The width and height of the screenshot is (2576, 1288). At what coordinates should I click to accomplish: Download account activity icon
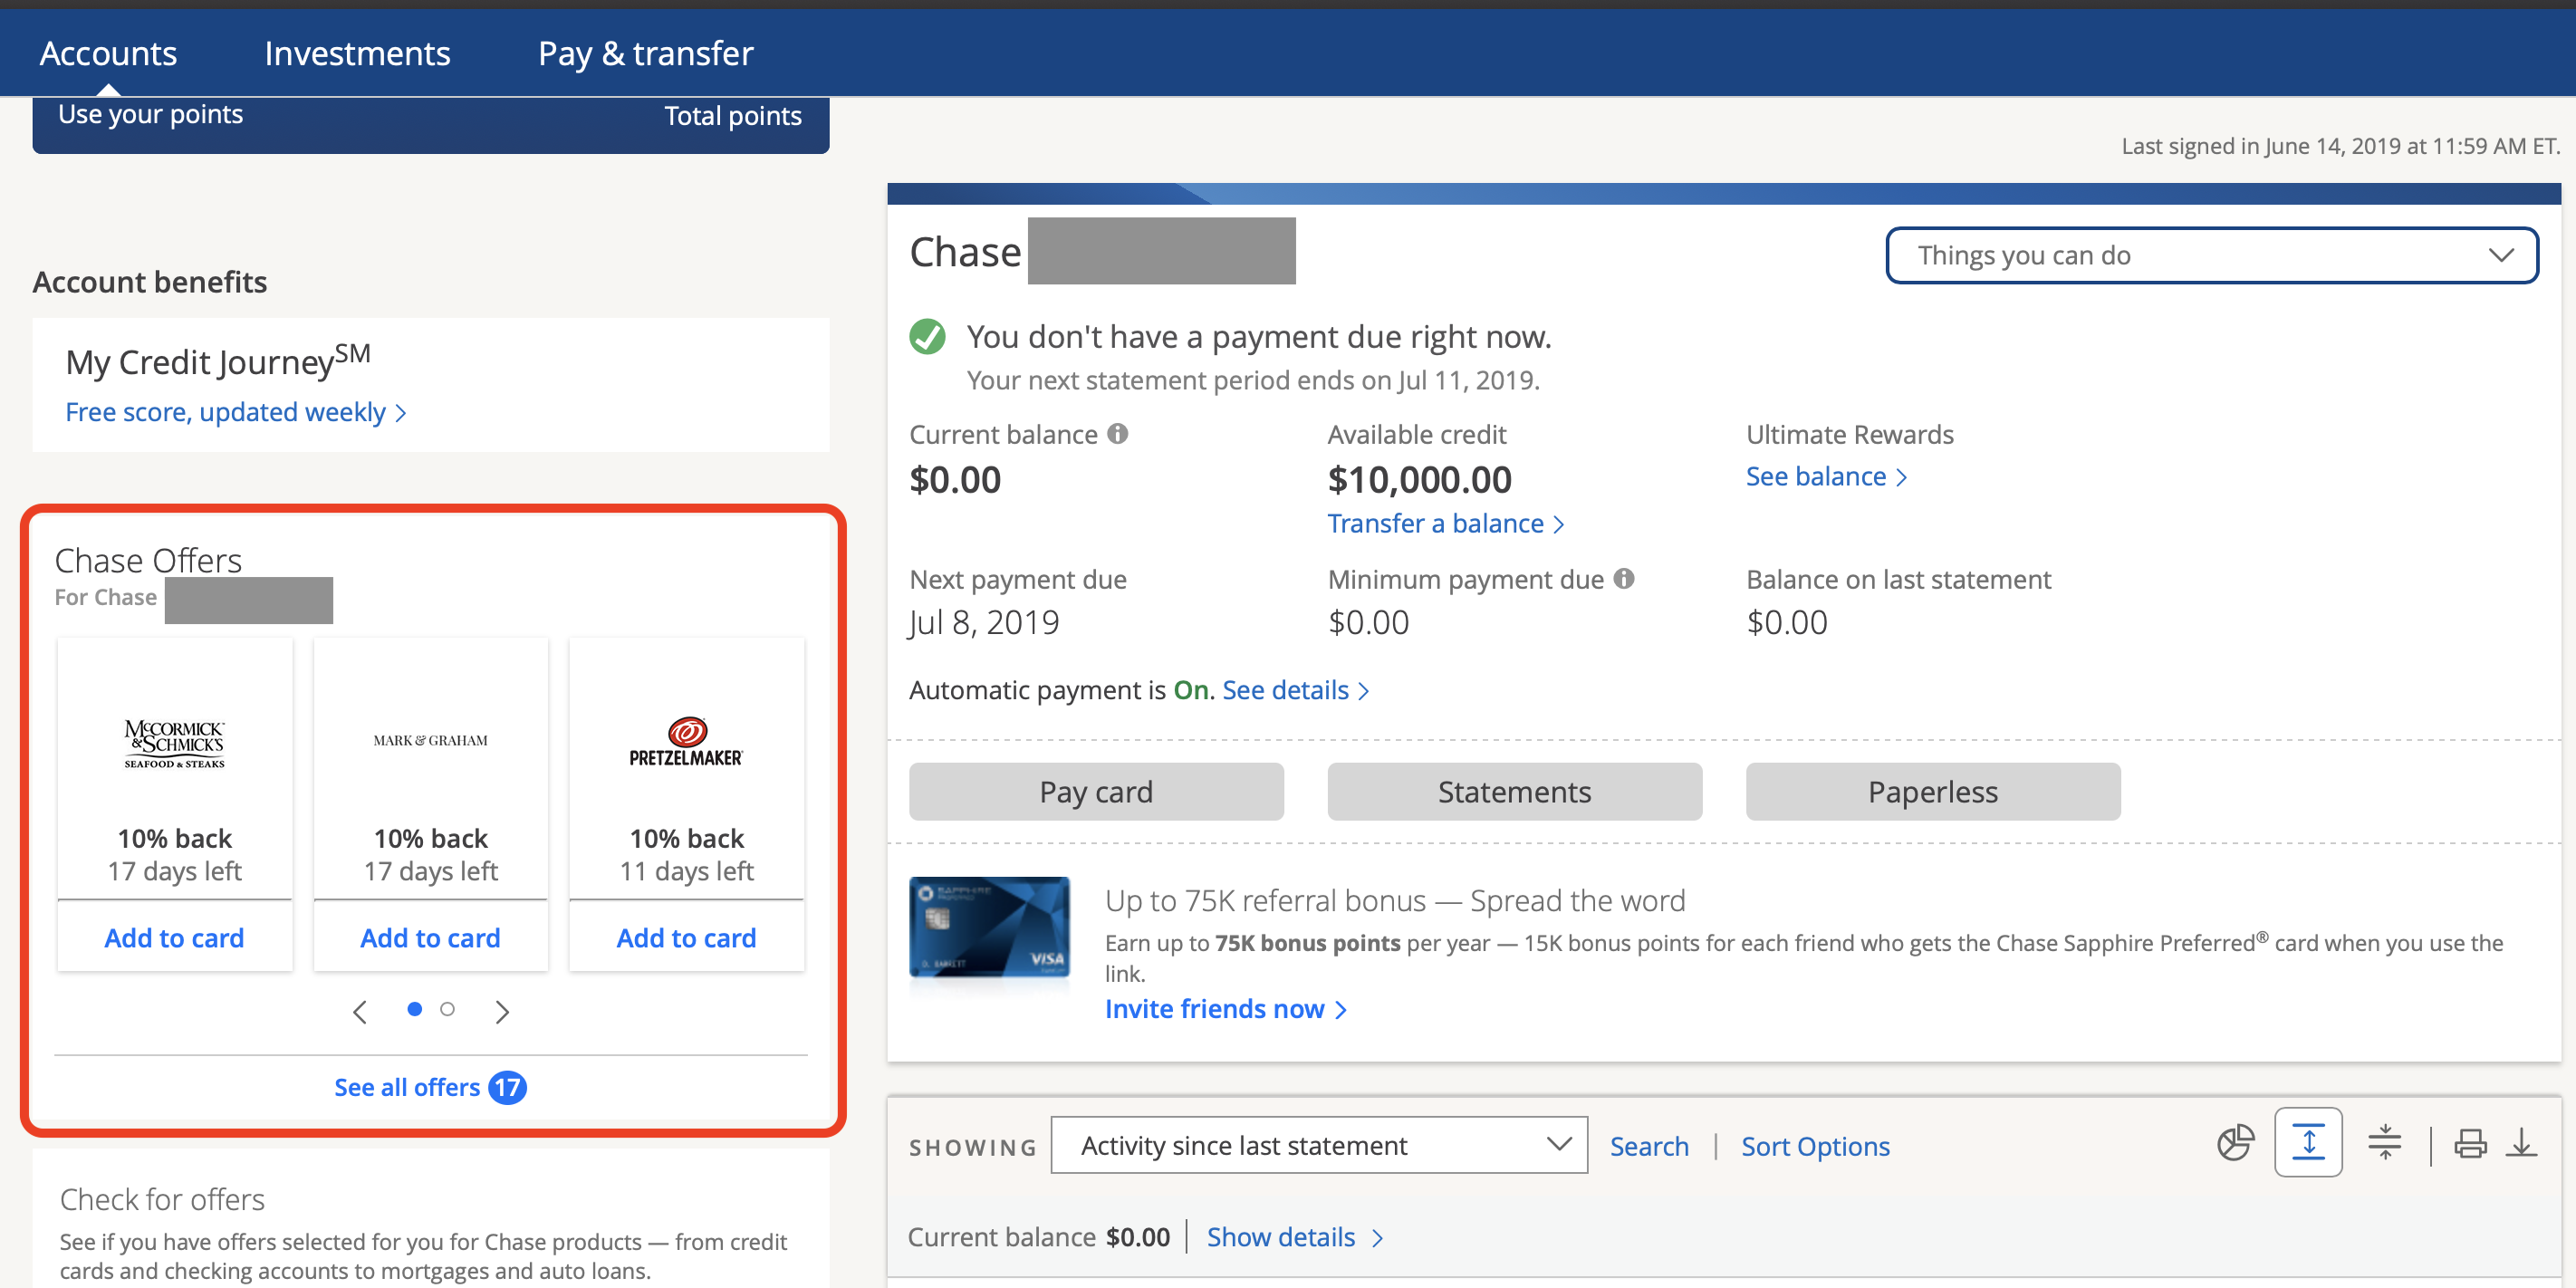point(2521,1142)
